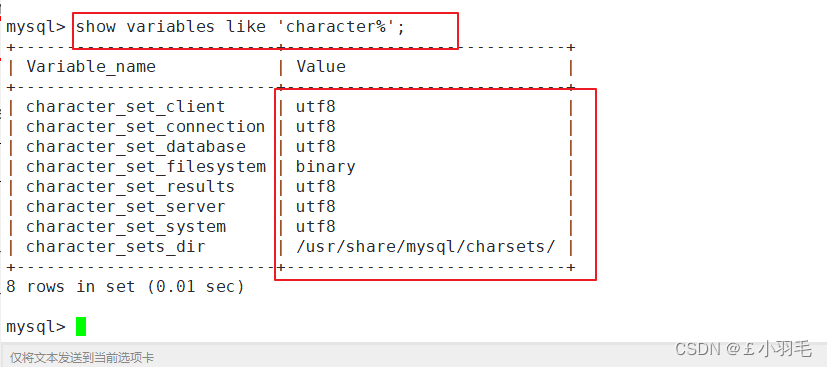Click the send-text input bar at bottom

pyautogui.click(x=338, y=357)
